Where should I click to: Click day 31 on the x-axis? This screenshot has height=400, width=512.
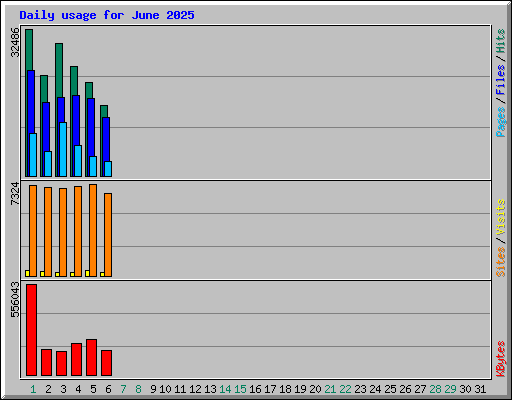[480, 389]
